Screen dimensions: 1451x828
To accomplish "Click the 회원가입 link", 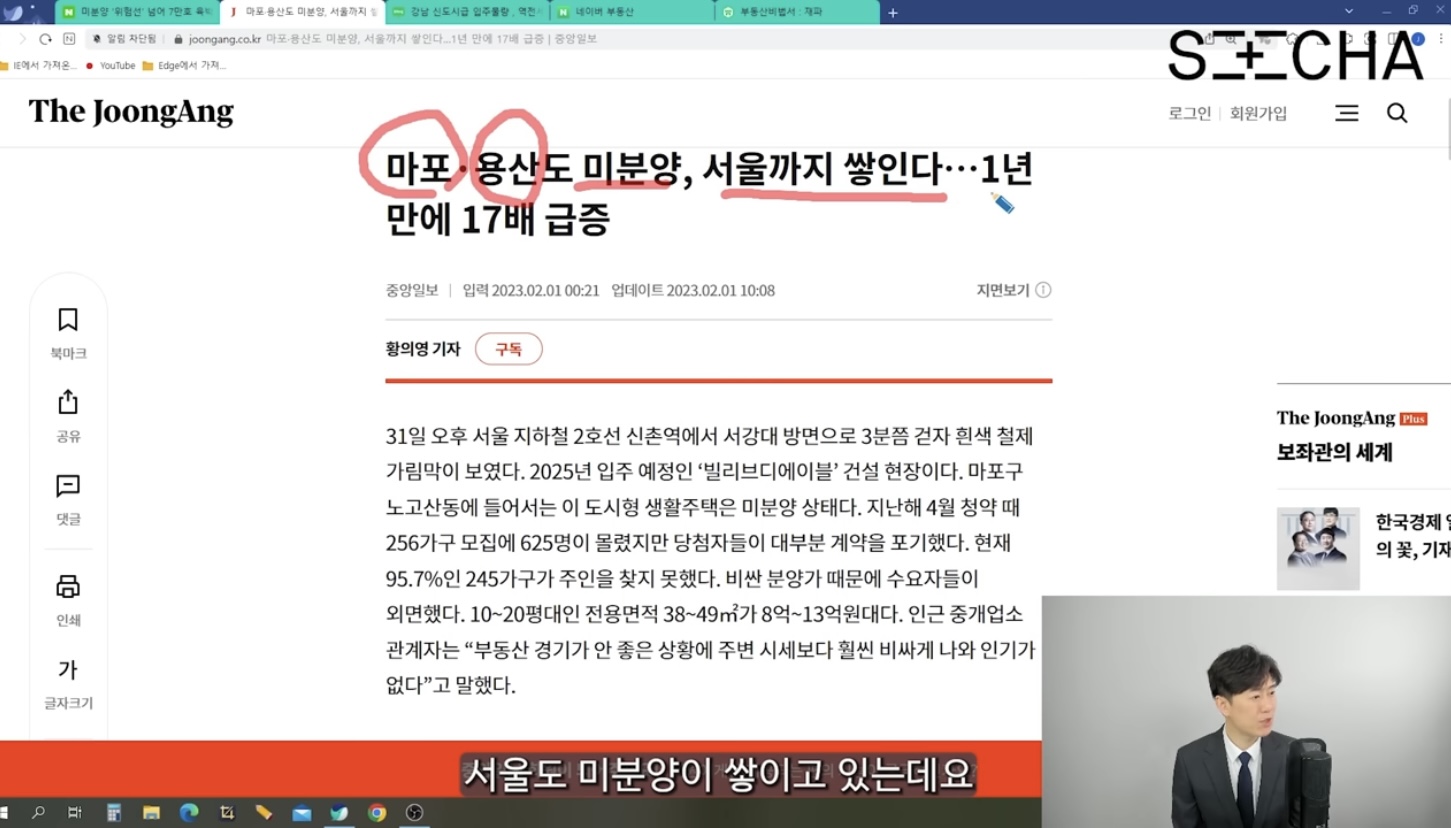I will [x=1258, y=113].
